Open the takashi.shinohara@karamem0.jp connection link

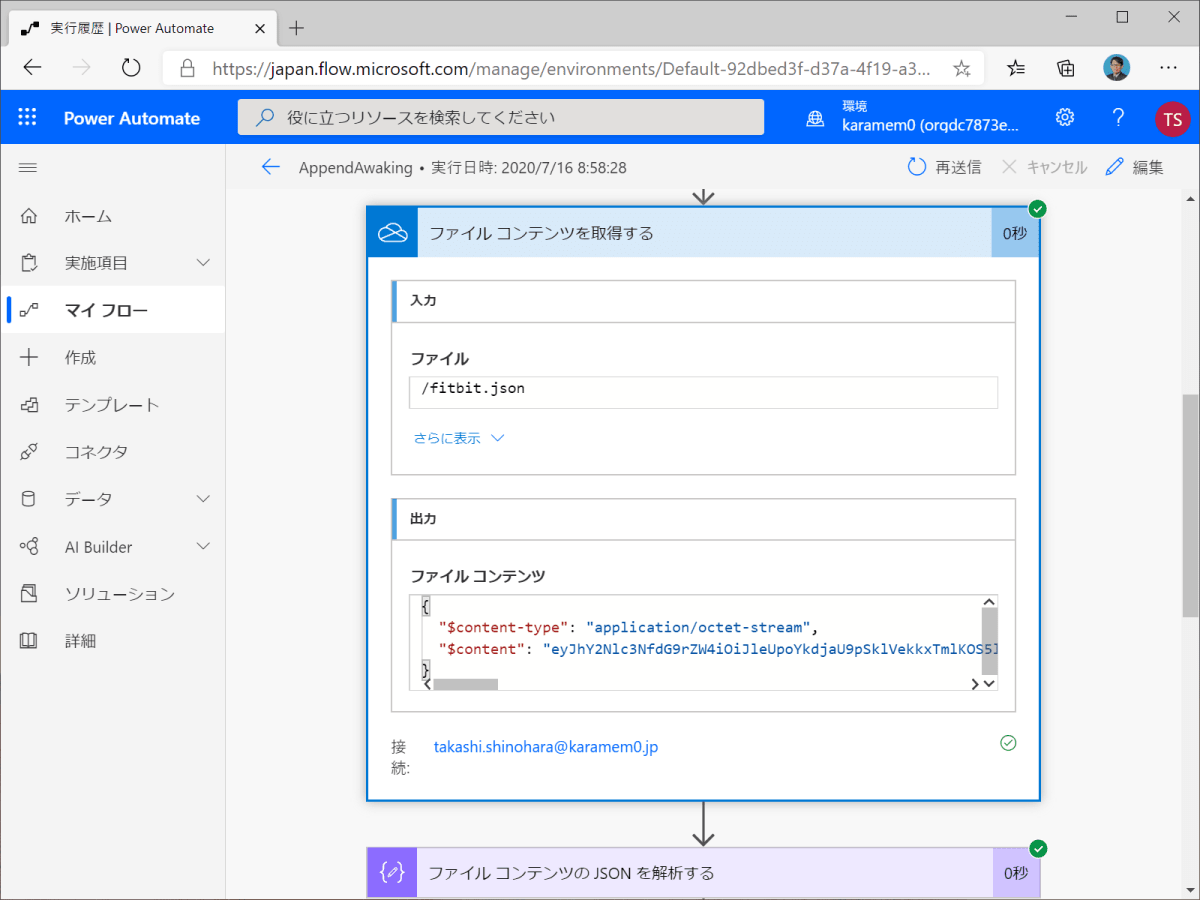546,747
